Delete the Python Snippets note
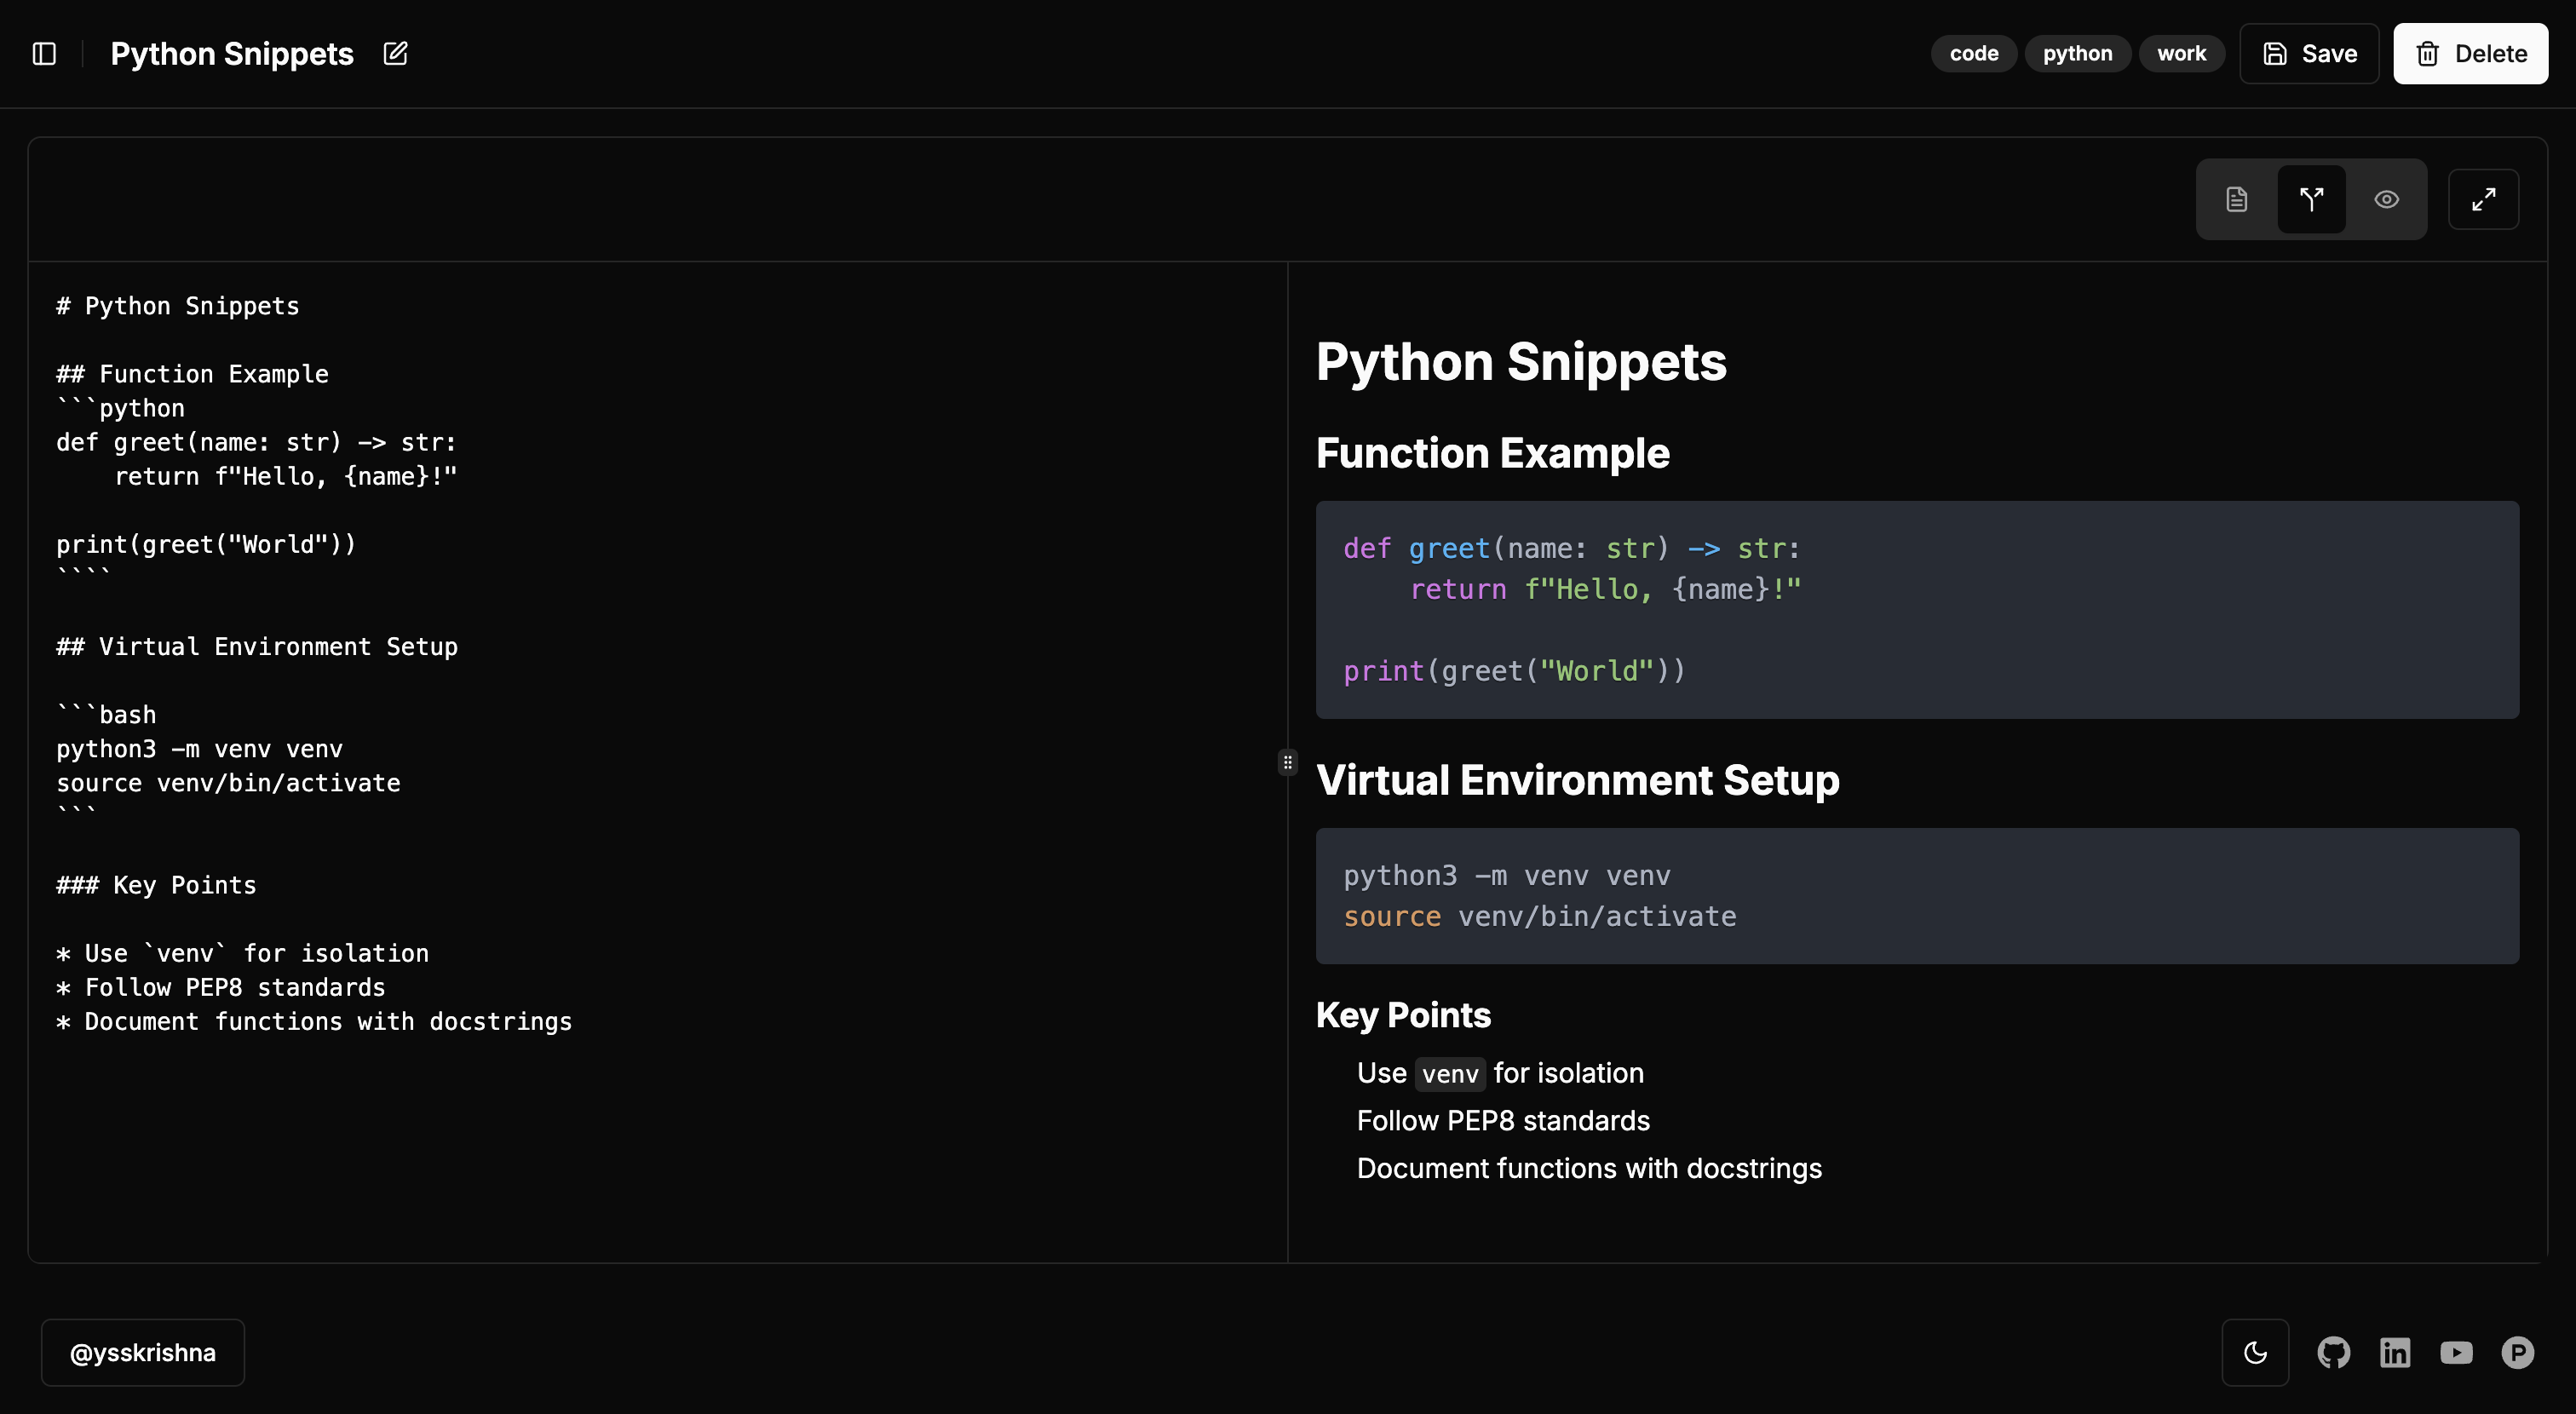Viewport: 2576px width, 1414px height. (x=2470, y=54)
